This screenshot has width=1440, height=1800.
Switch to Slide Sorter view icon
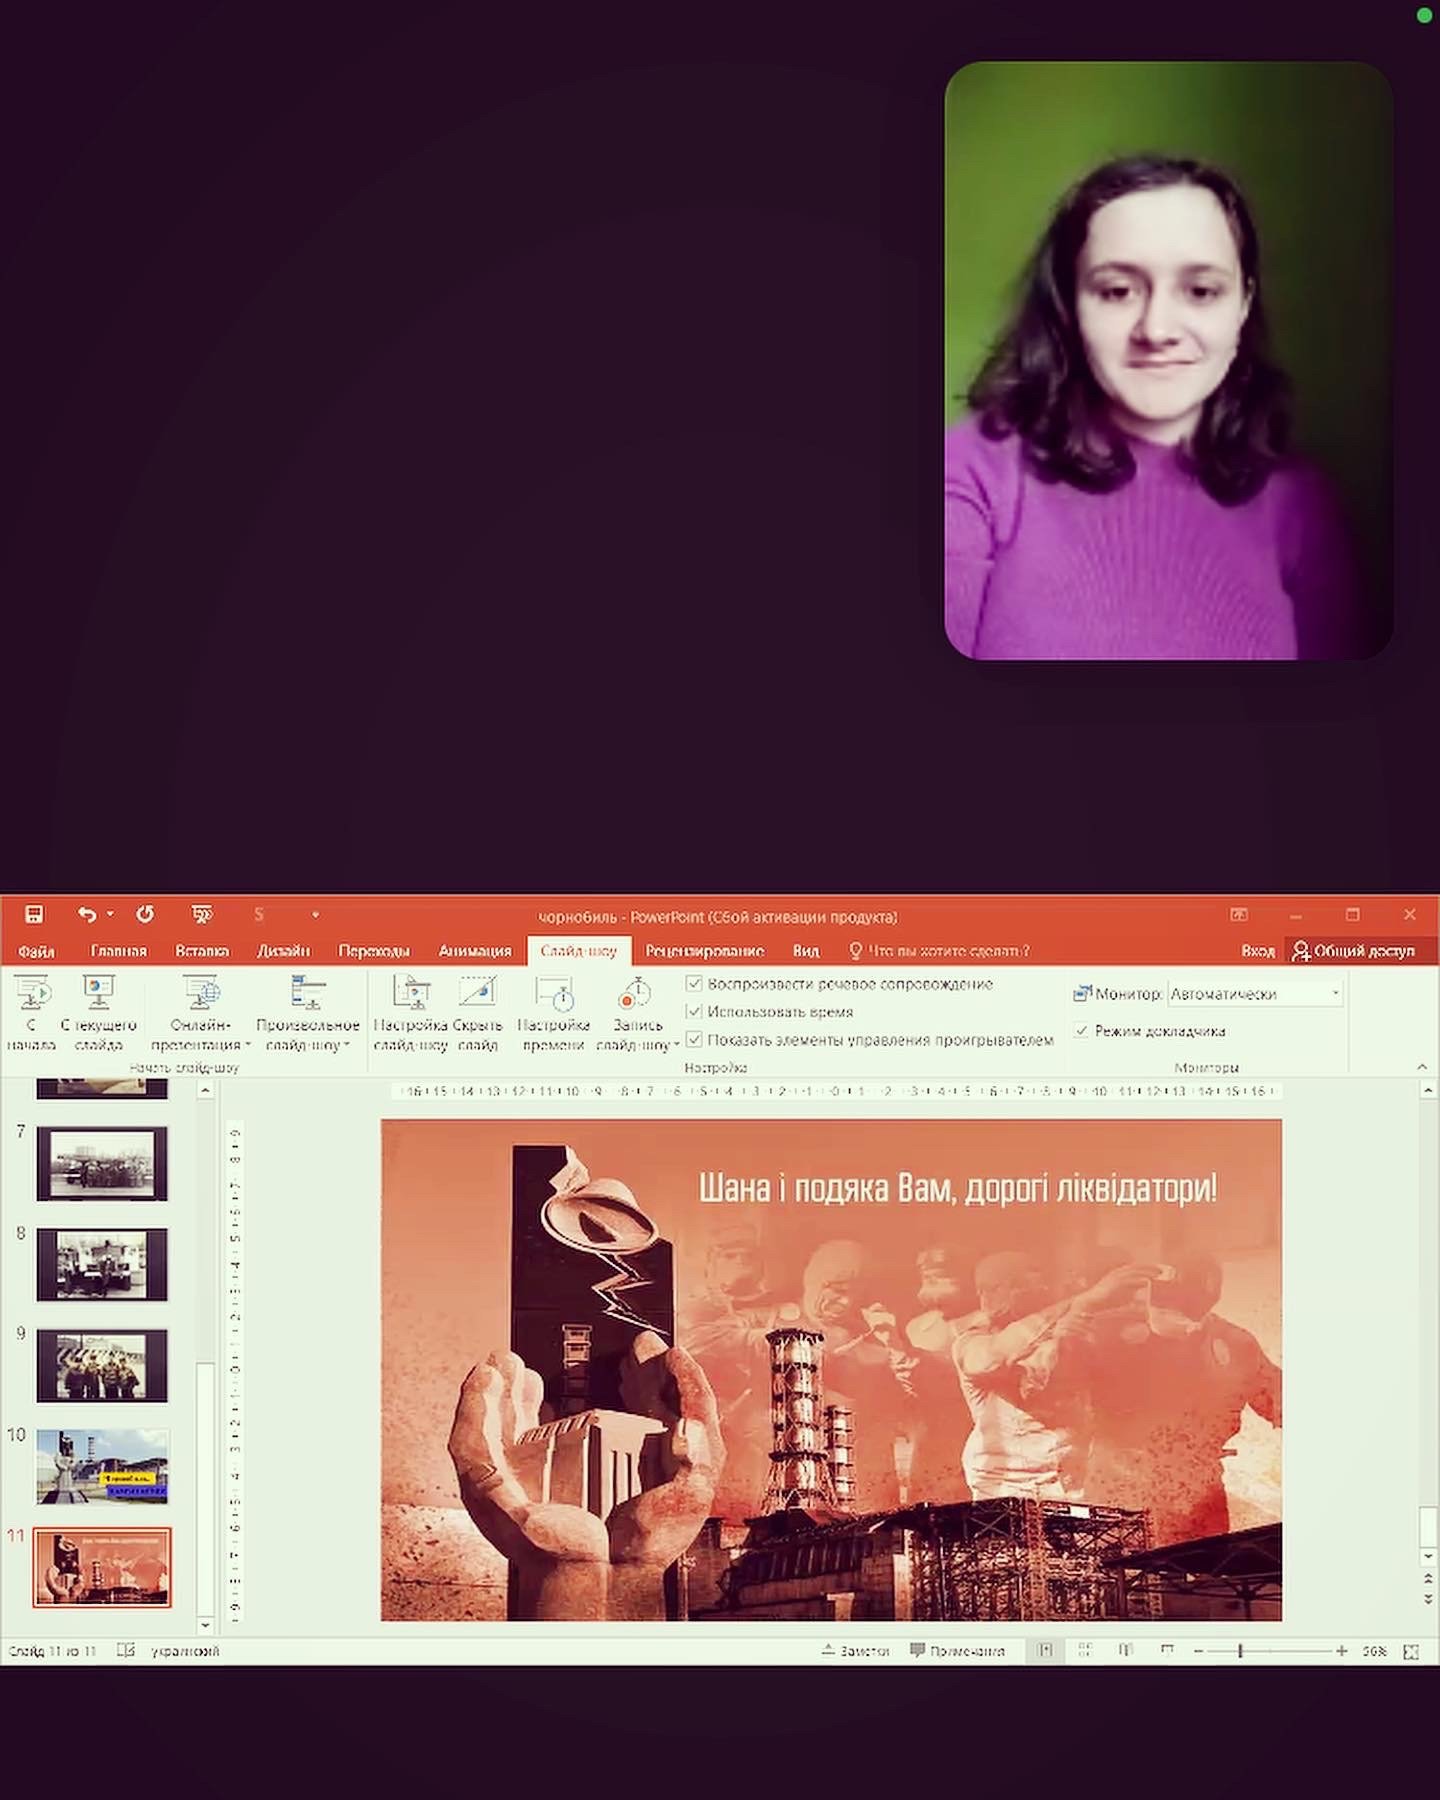pyautogui.click(x=1085, y=1651)
